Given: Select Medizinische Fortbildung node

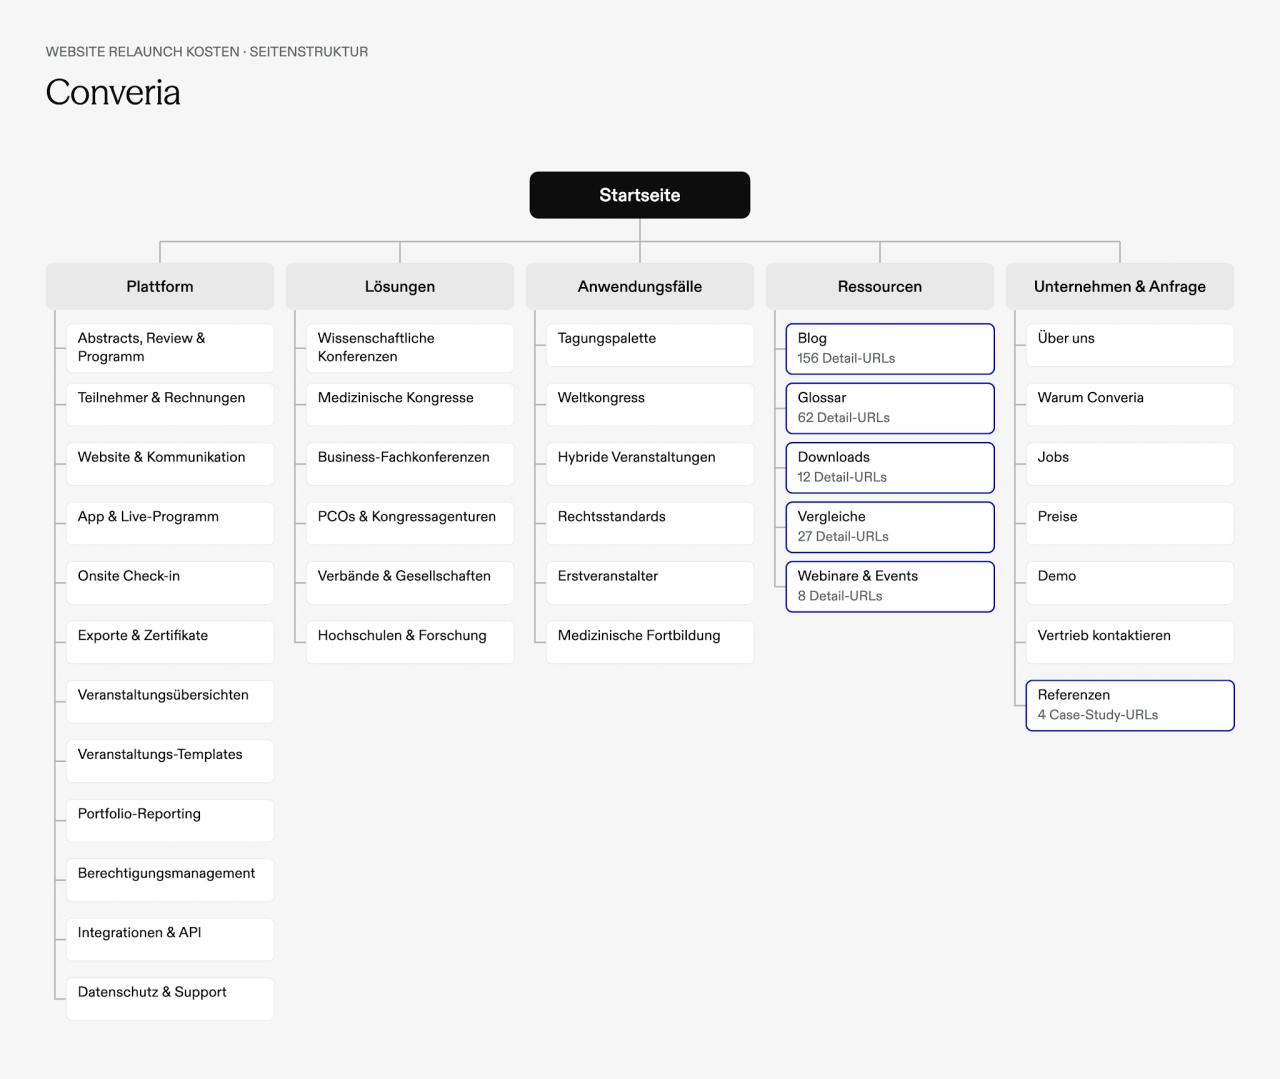Looking at the screenshot, I should pyautogui.click(x=650, y=642).
